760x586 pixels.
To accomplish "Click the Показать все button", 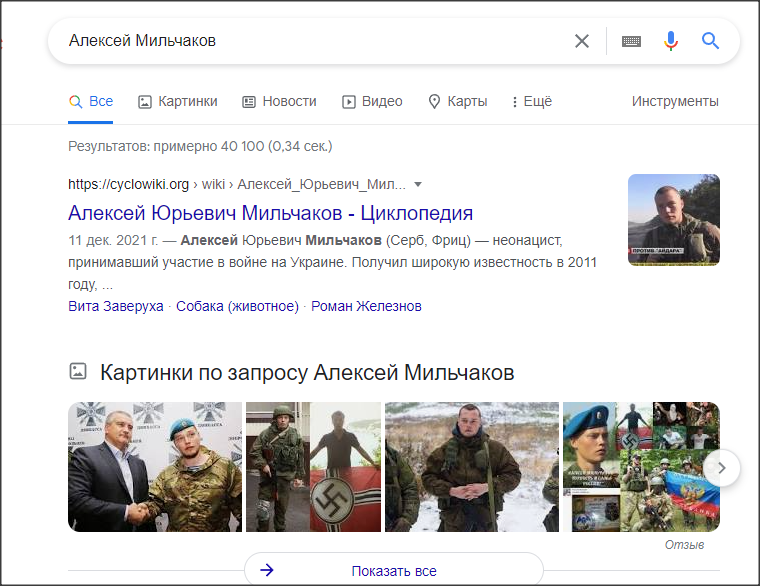I will pyautogui.click(x=394, y=570).
